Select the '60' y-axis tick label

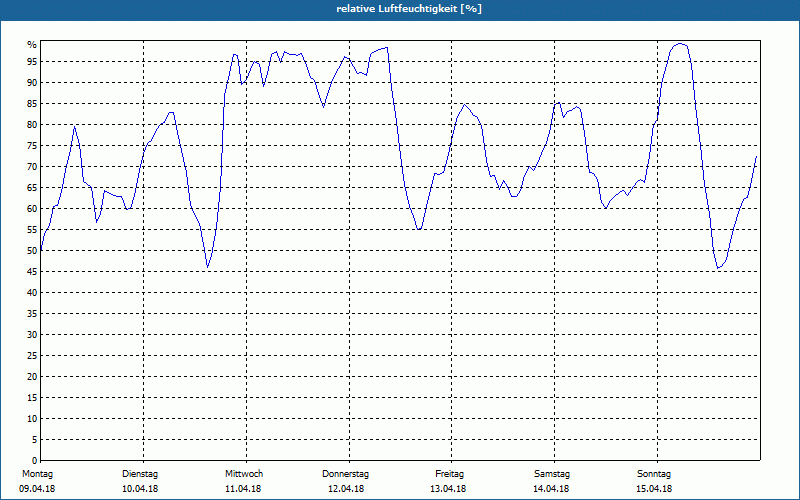tap(32, 209)
